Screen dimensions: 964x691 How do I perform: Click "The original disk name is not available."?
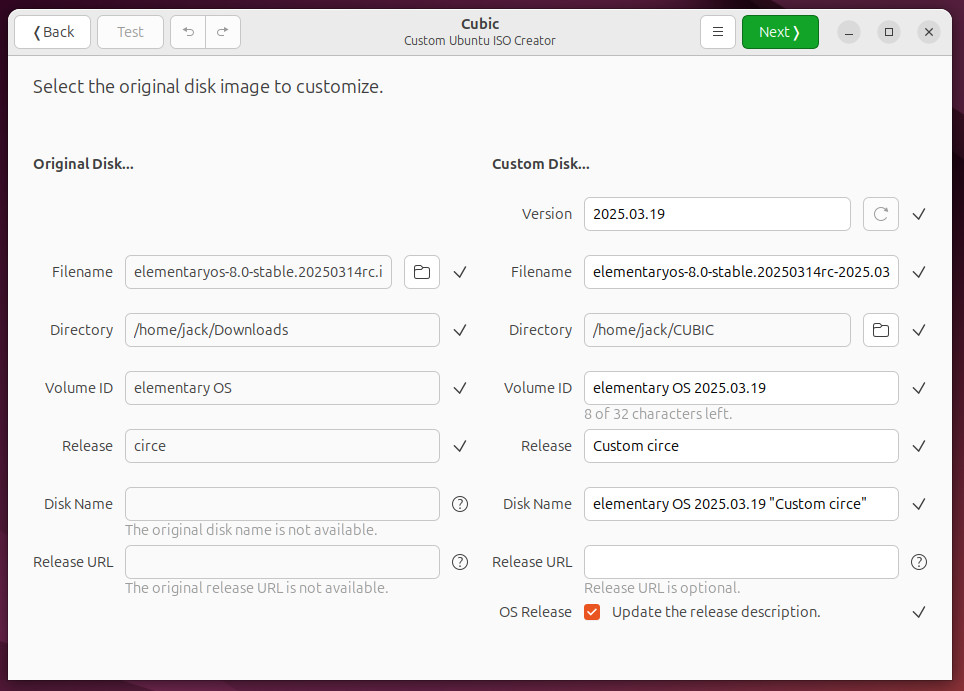251,530
